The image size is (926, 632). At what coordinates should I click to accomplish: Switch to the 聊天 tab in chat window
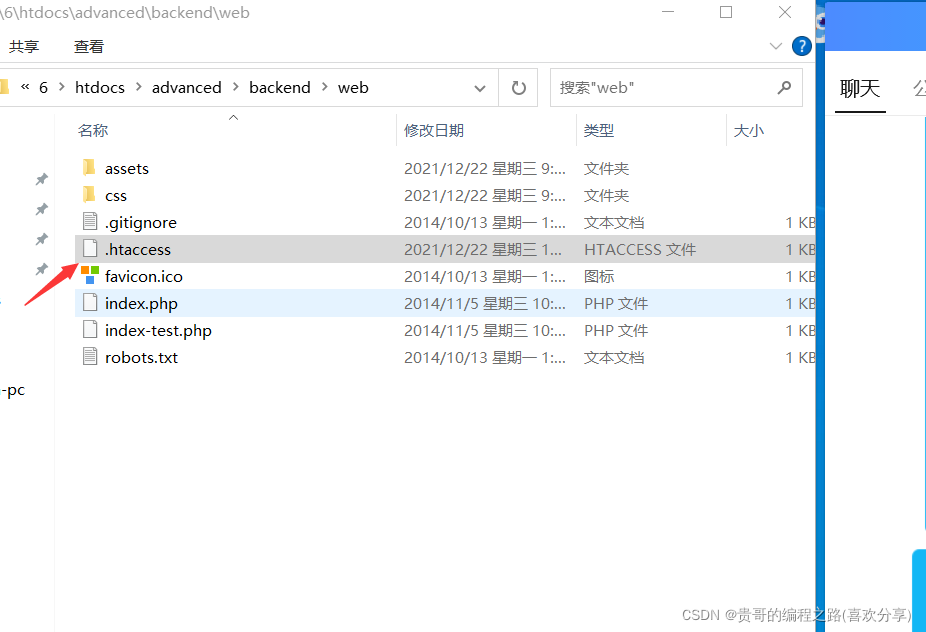click(860, 89)
